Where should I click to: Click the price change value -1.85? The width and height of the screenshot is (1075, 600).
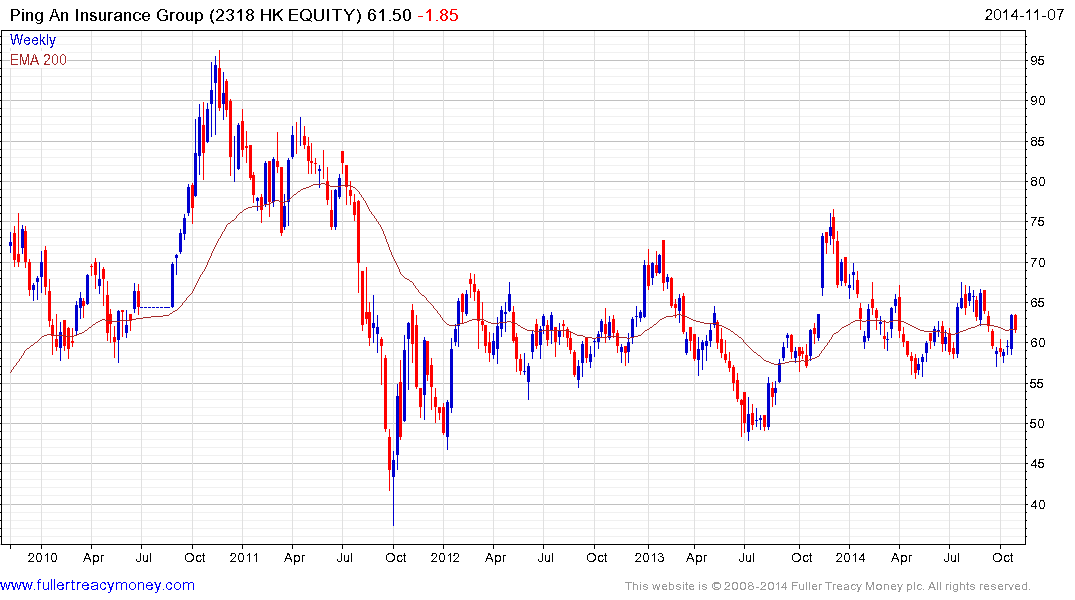437,15
